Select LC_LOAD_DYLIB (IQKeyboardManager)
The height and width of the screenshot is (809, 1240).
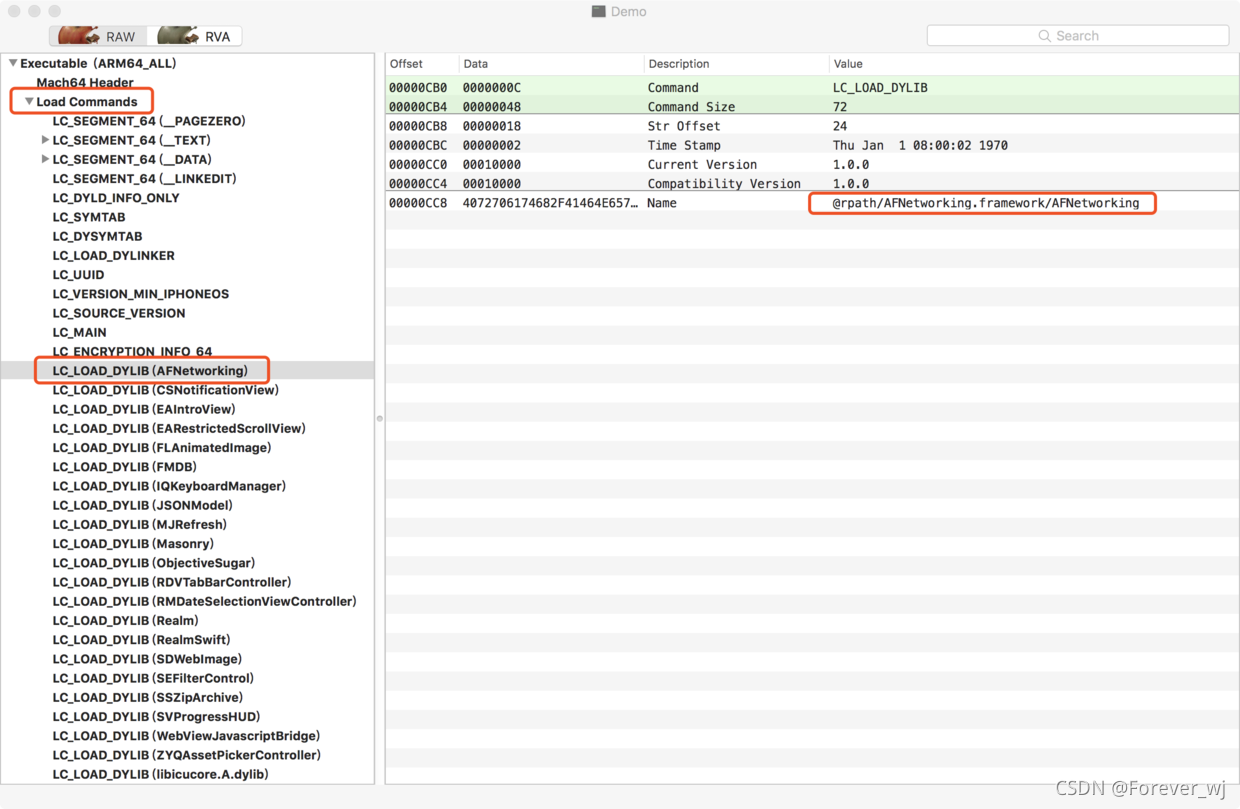click(169, 486)
